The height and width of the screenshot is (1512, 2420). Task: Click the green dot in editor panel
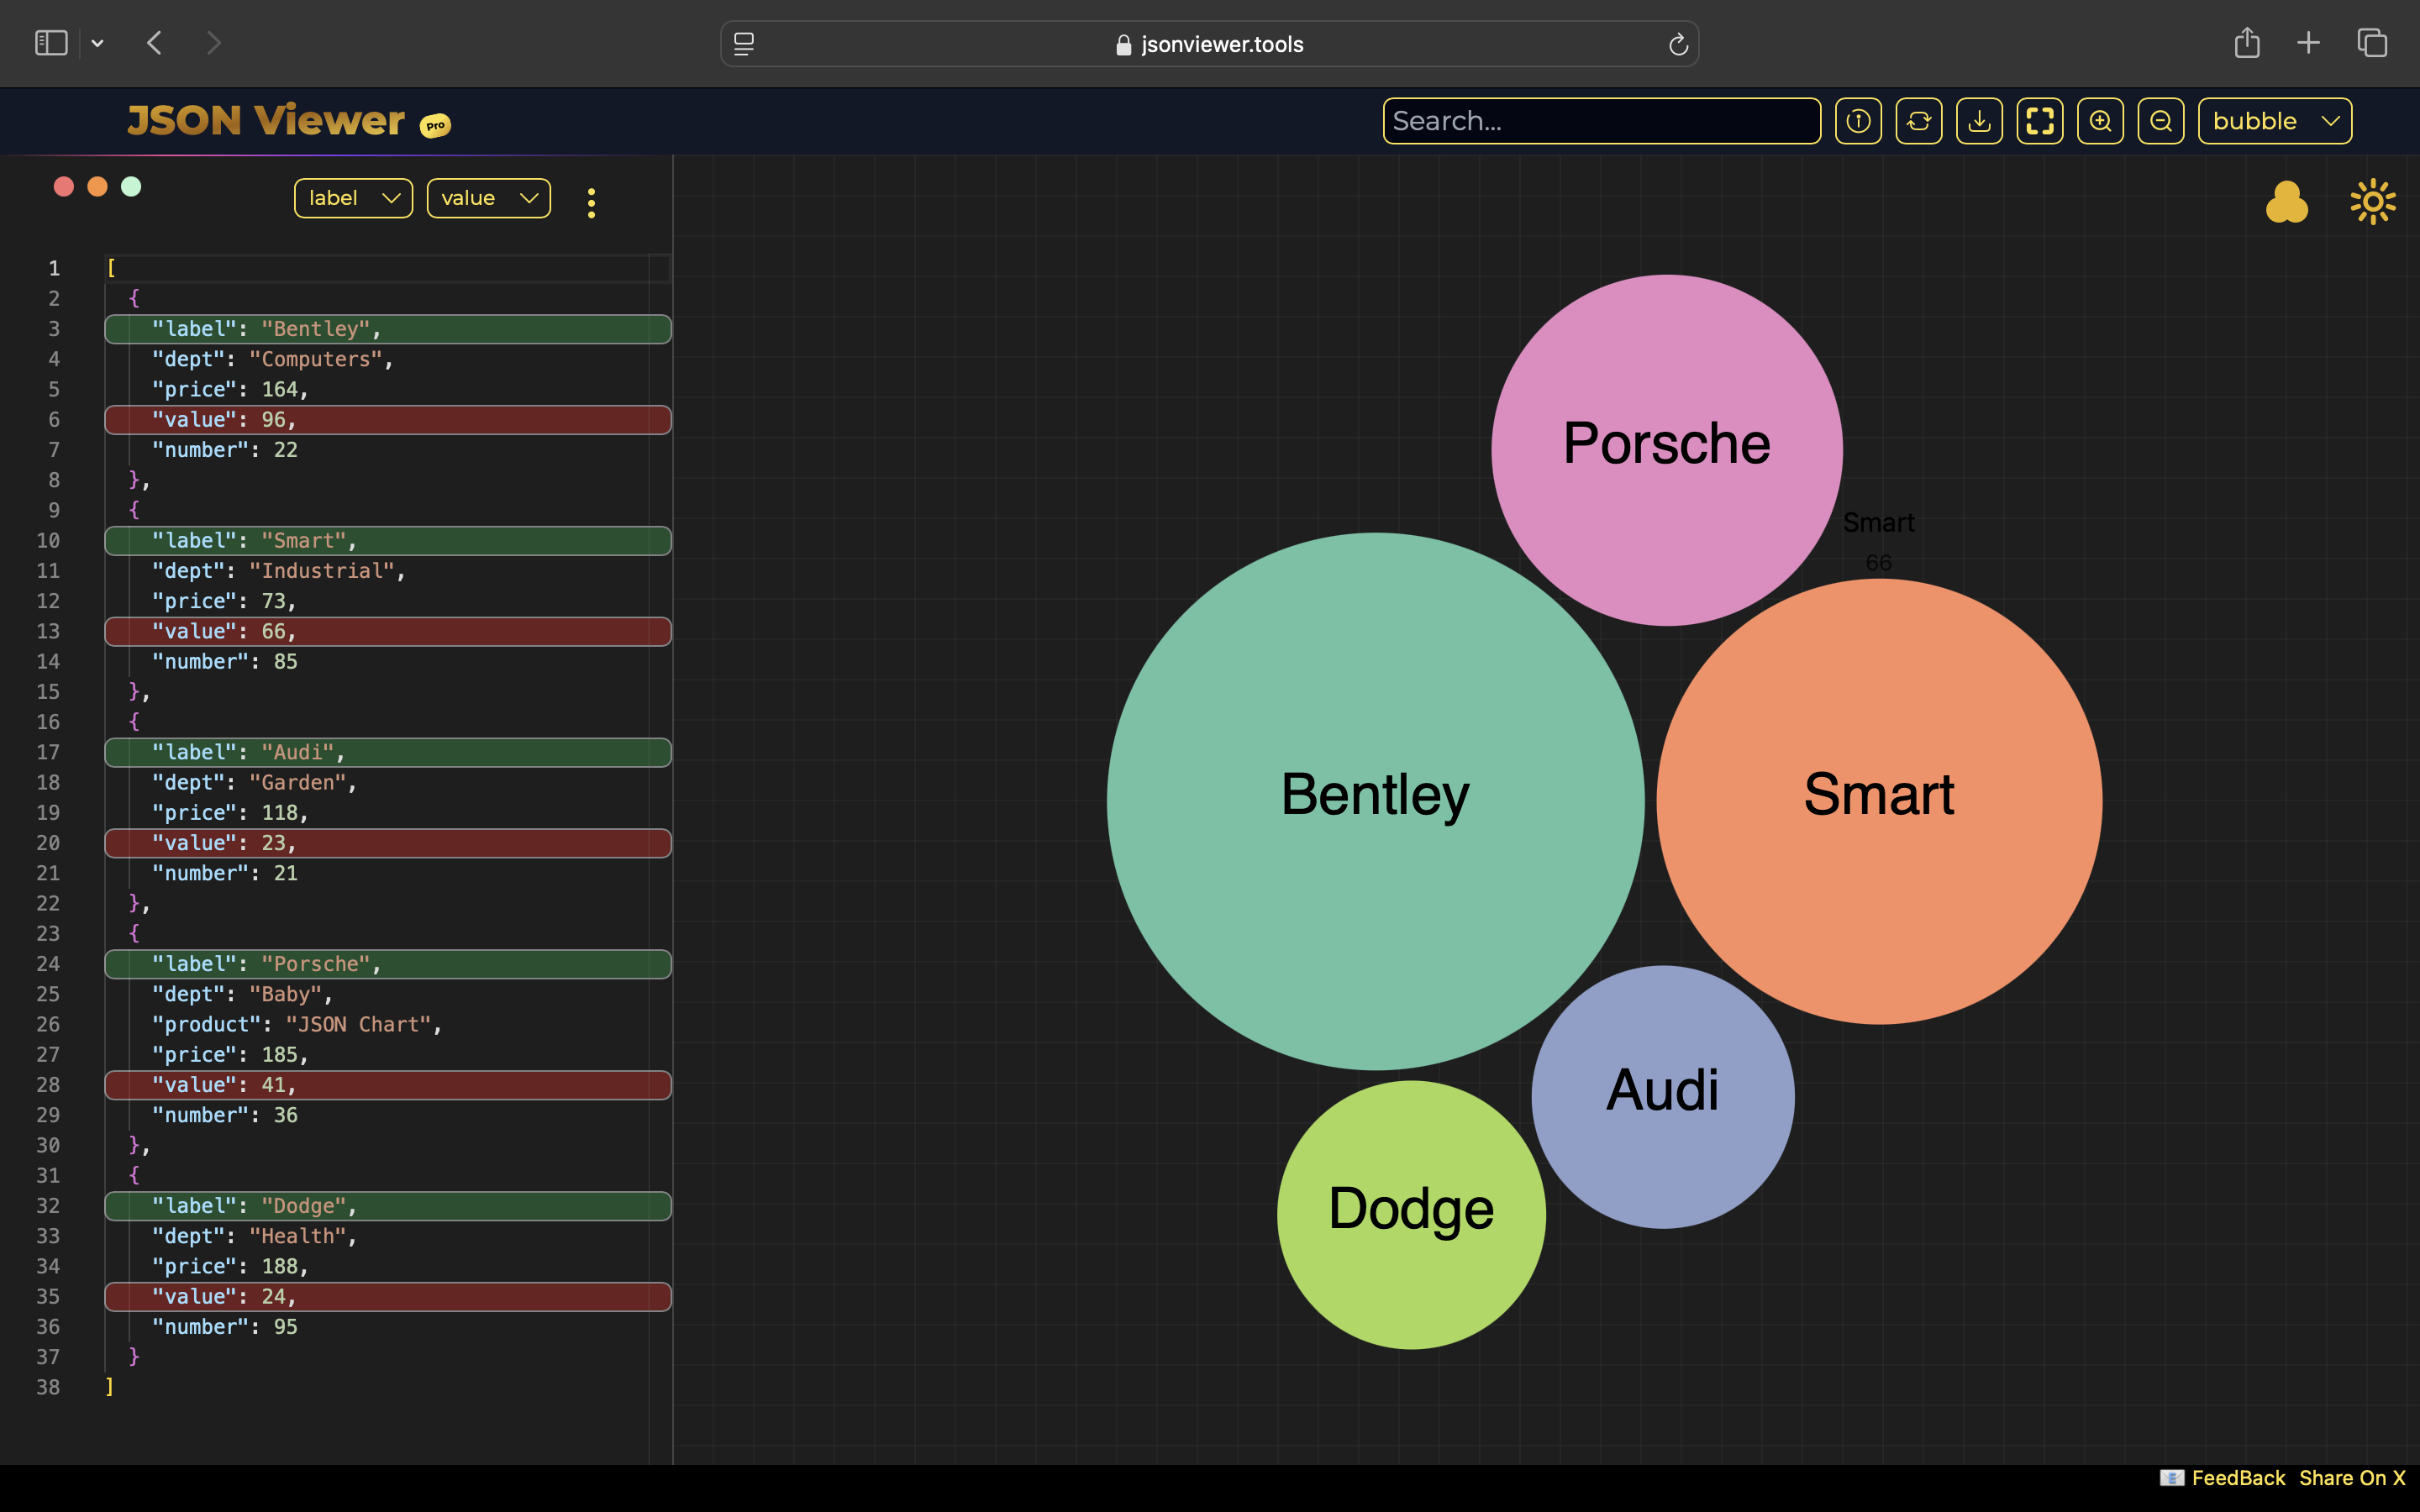tap(131, 186)
